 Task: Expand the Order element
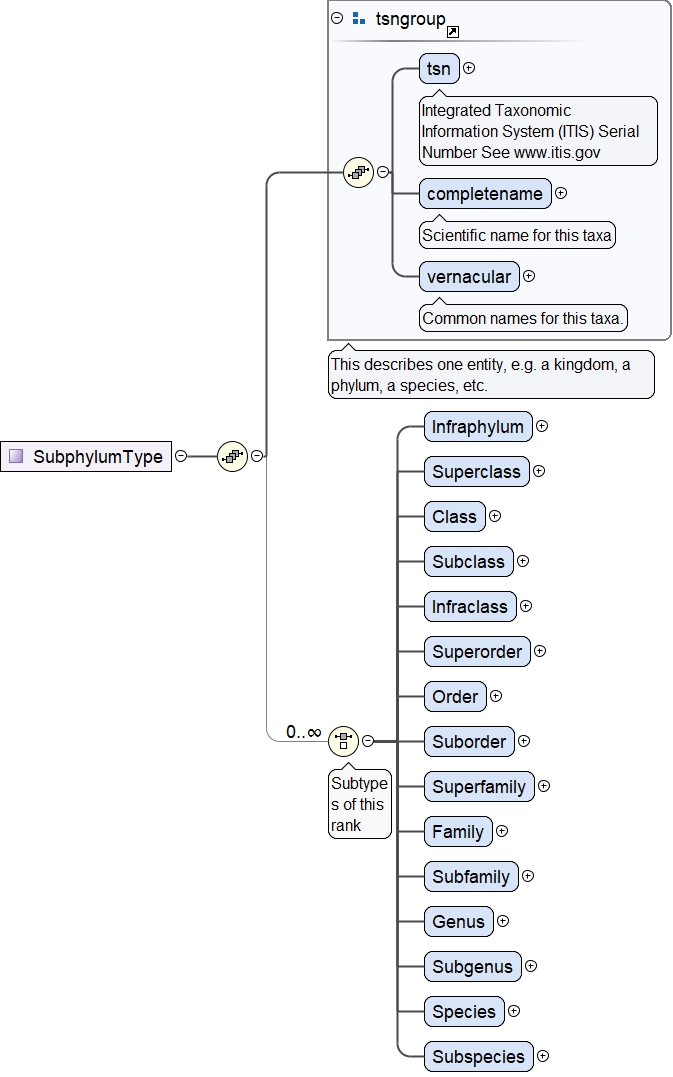point(496,696)
